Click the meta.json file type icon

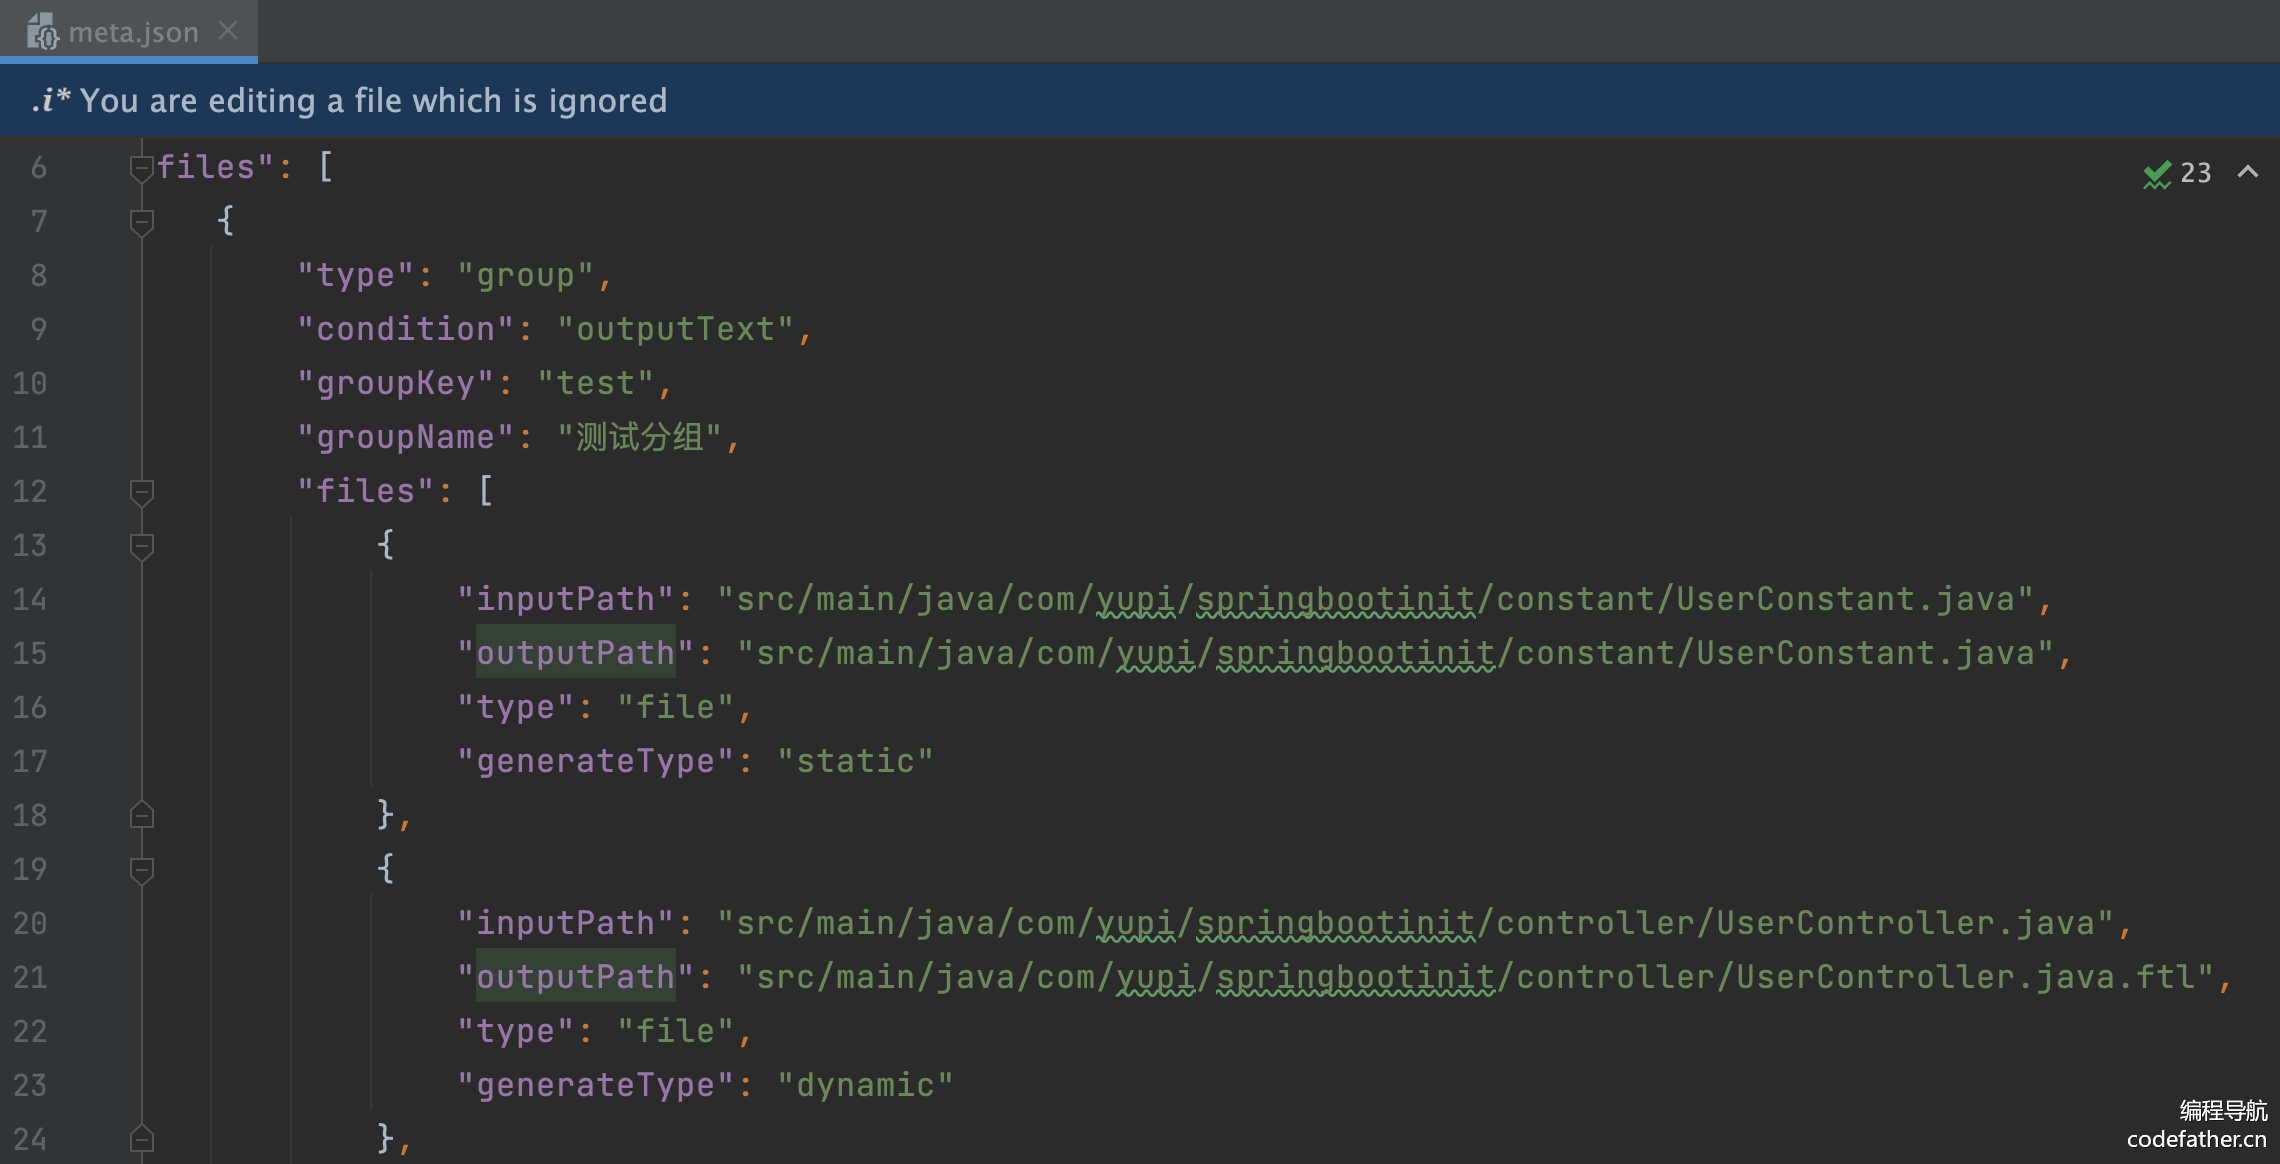(42, 32)
